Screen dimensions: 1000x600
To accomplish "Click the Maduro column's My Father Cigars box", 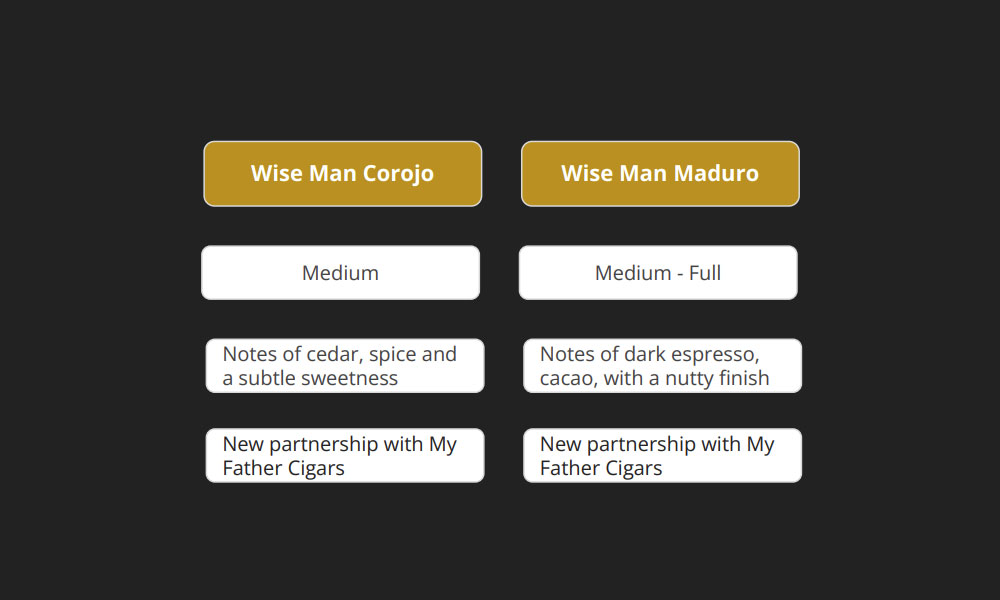I will pos(662,455).
